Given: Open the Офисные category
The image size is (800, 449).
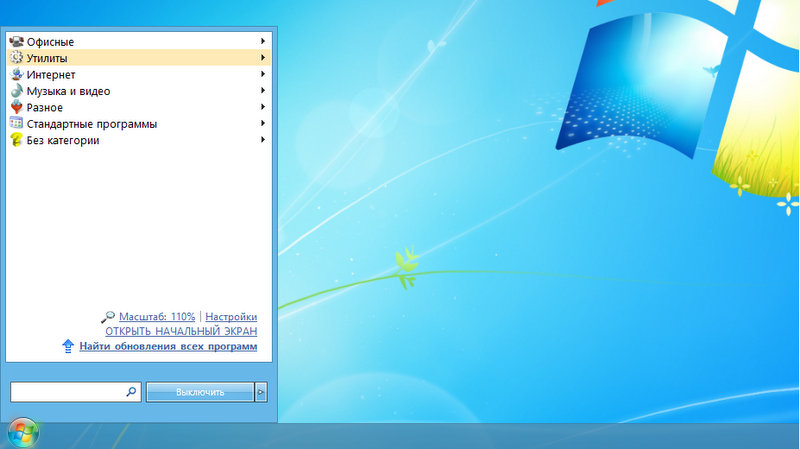Looking at the screenshot, I should pos(139,42).
